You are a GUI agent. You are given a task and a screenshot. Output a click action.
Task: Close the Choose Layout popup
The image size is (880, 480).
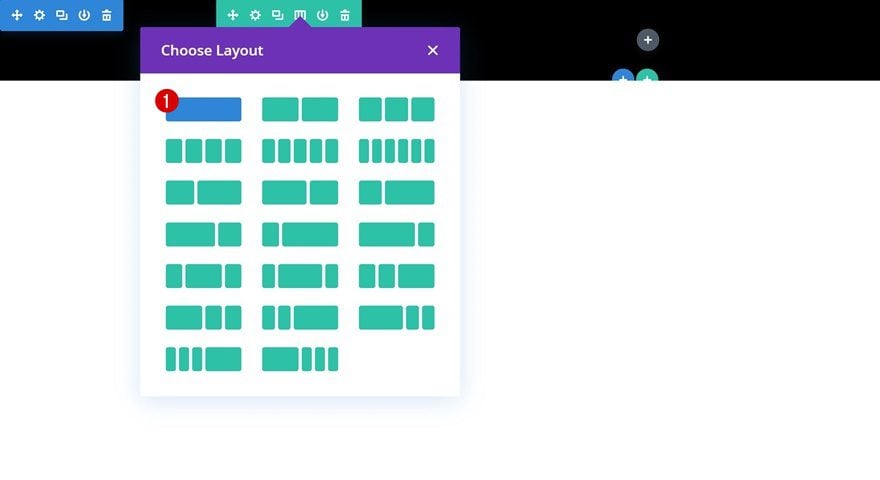(x=432, y=50)
